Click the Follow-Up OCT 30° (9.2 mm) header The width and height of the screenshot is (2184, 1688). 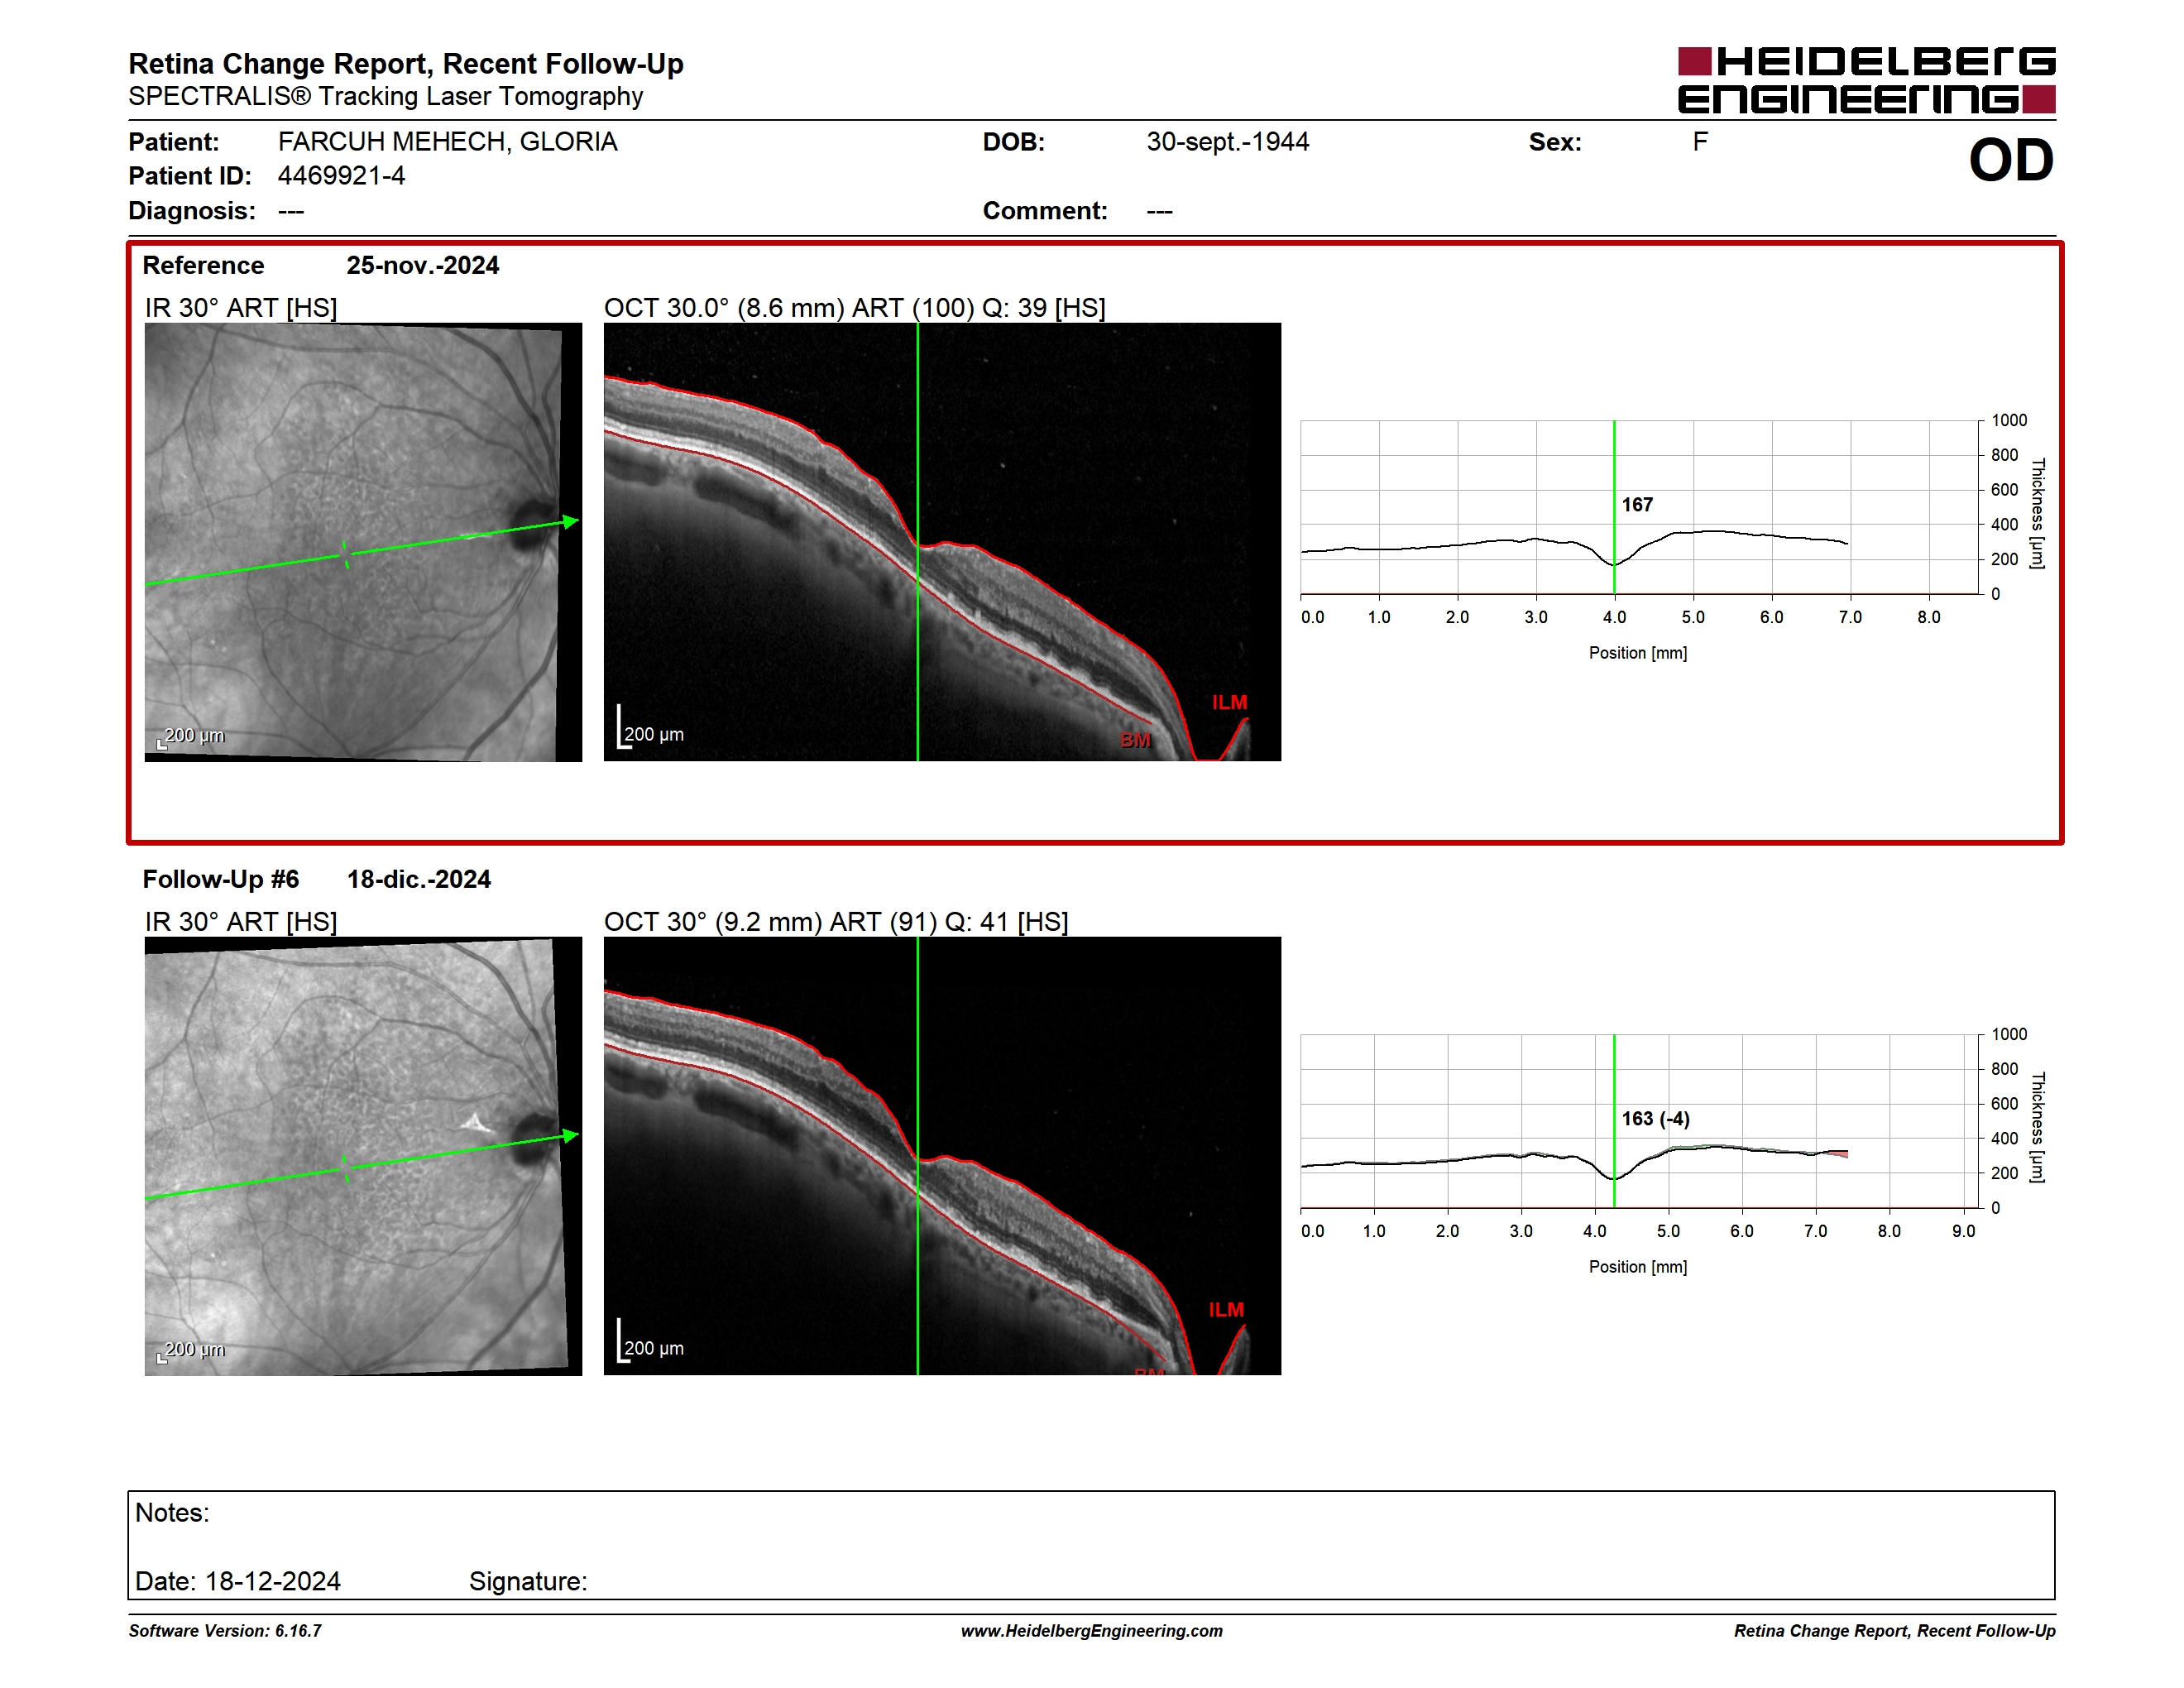coord(836,922)
